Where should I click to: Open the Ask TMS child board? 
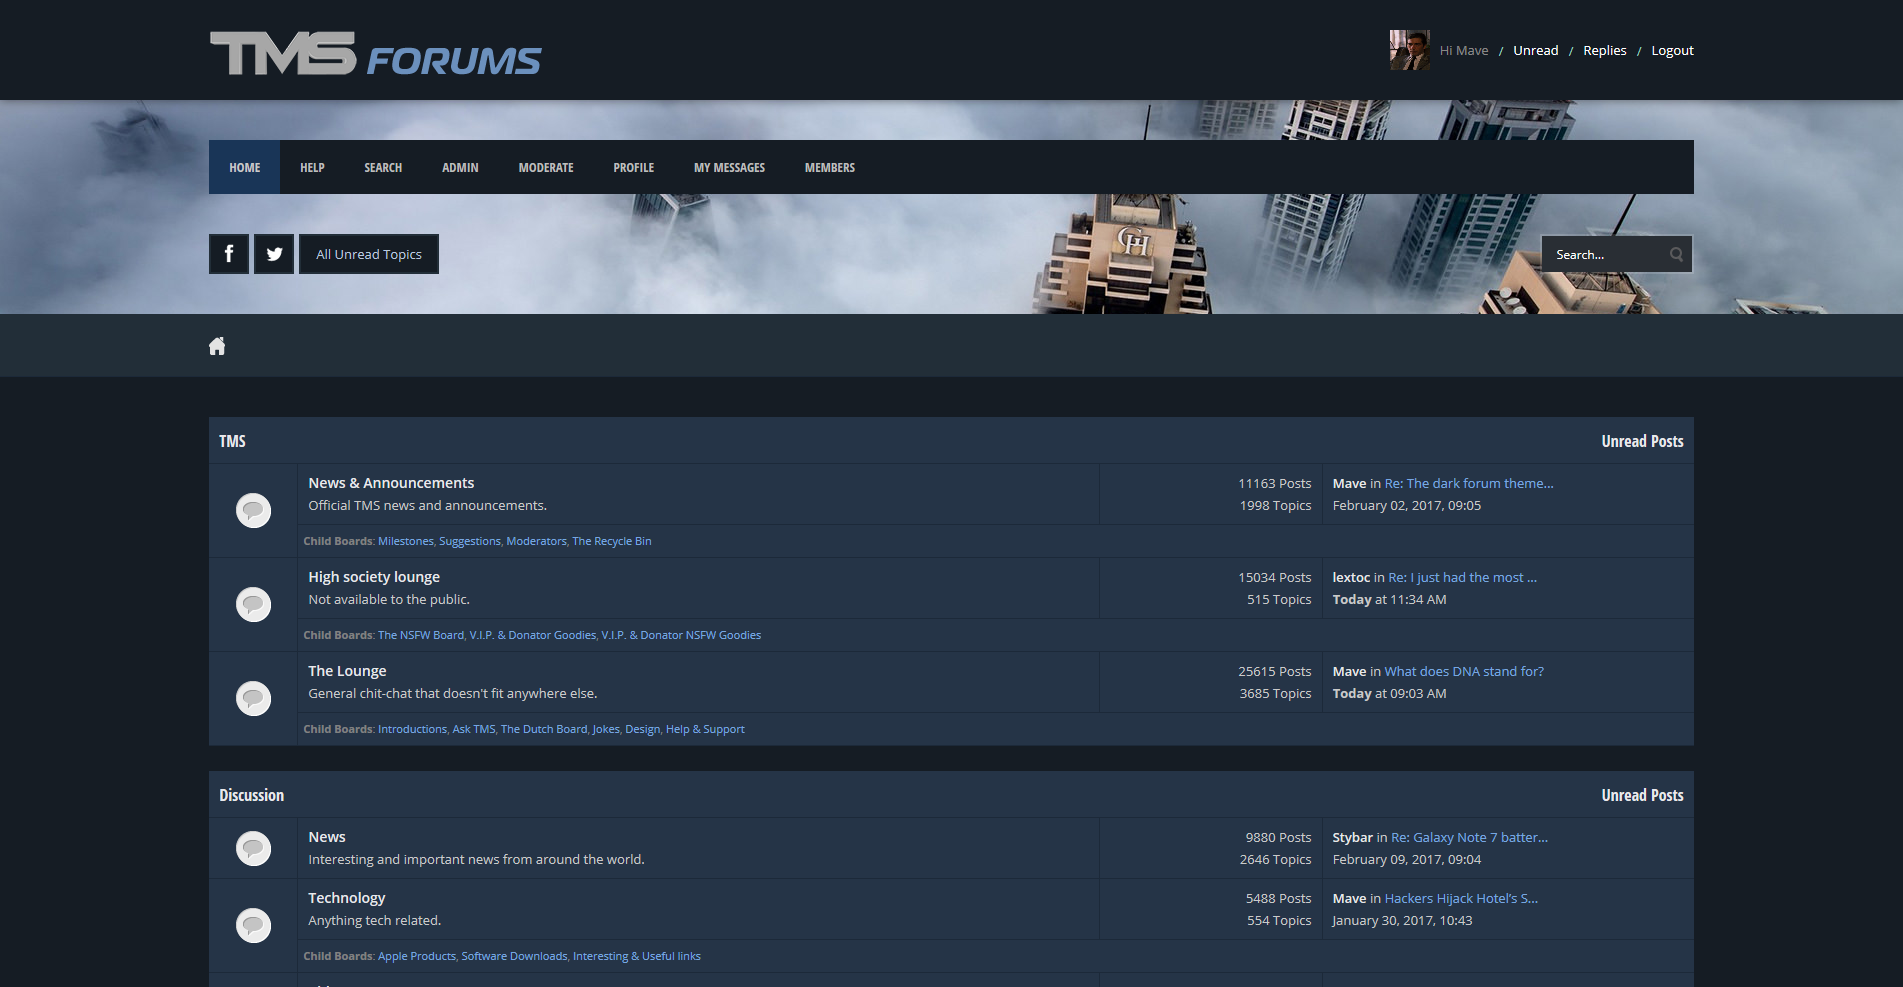tap(474, 729)
